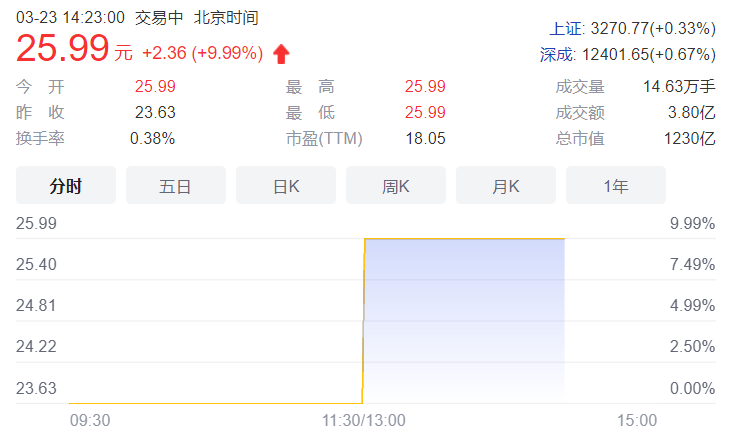
Task: Click the 15:00 time axis label
Action: [637, 420]
